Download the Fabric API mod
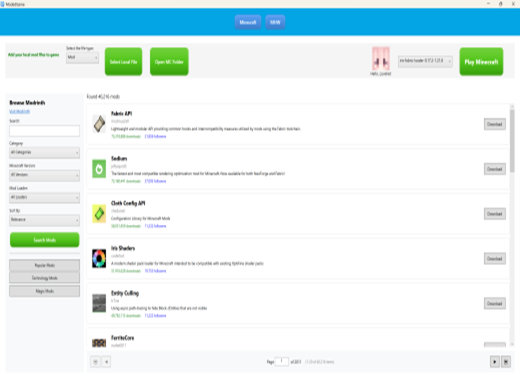520x380 pixels. click(x=495, y=124)
